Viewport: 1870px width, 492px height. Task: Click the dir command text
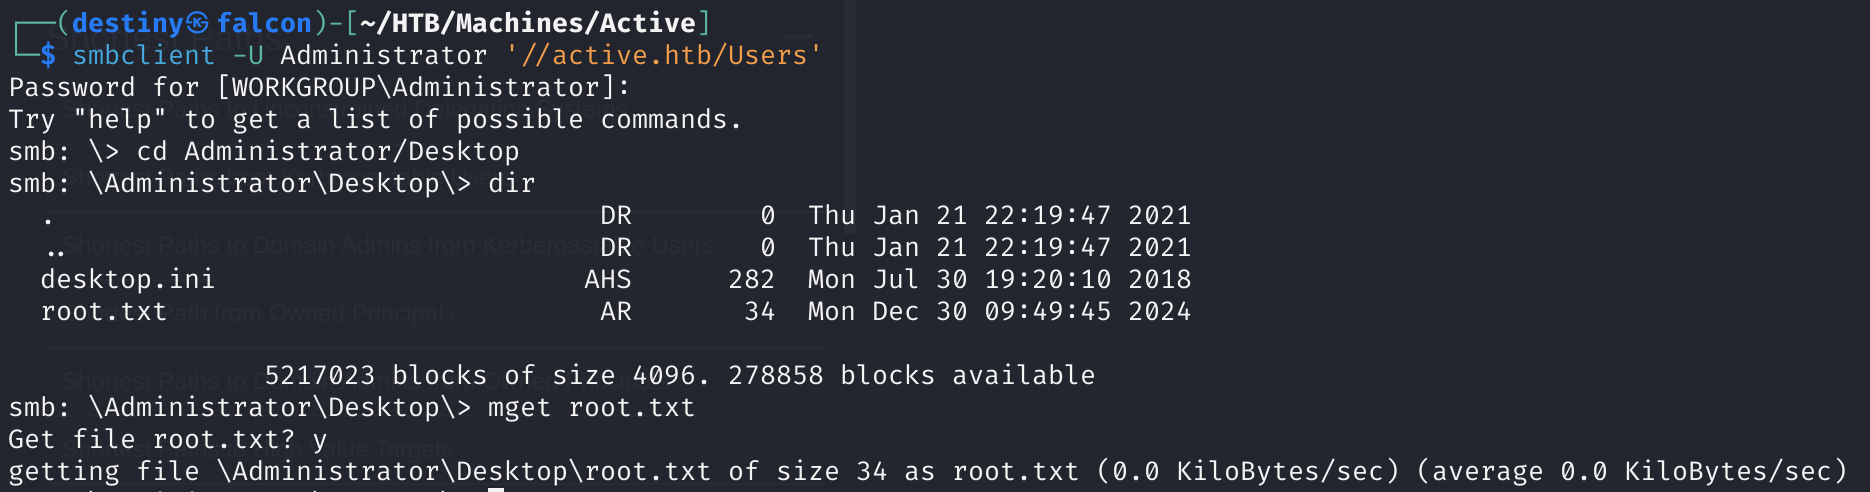coord(511,183)
